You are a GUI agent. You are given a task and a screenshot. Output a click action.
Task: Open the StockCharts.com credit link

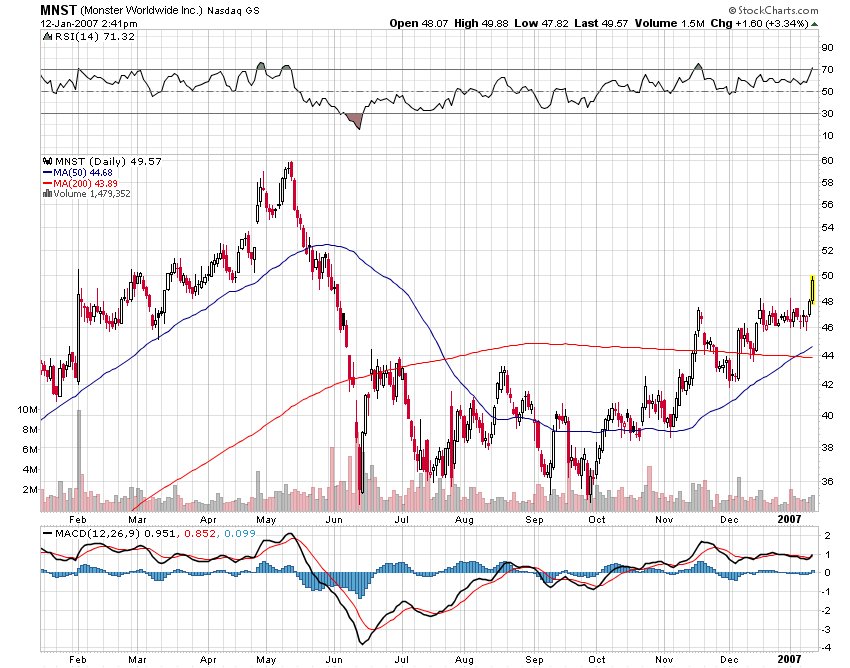[773, 10]
